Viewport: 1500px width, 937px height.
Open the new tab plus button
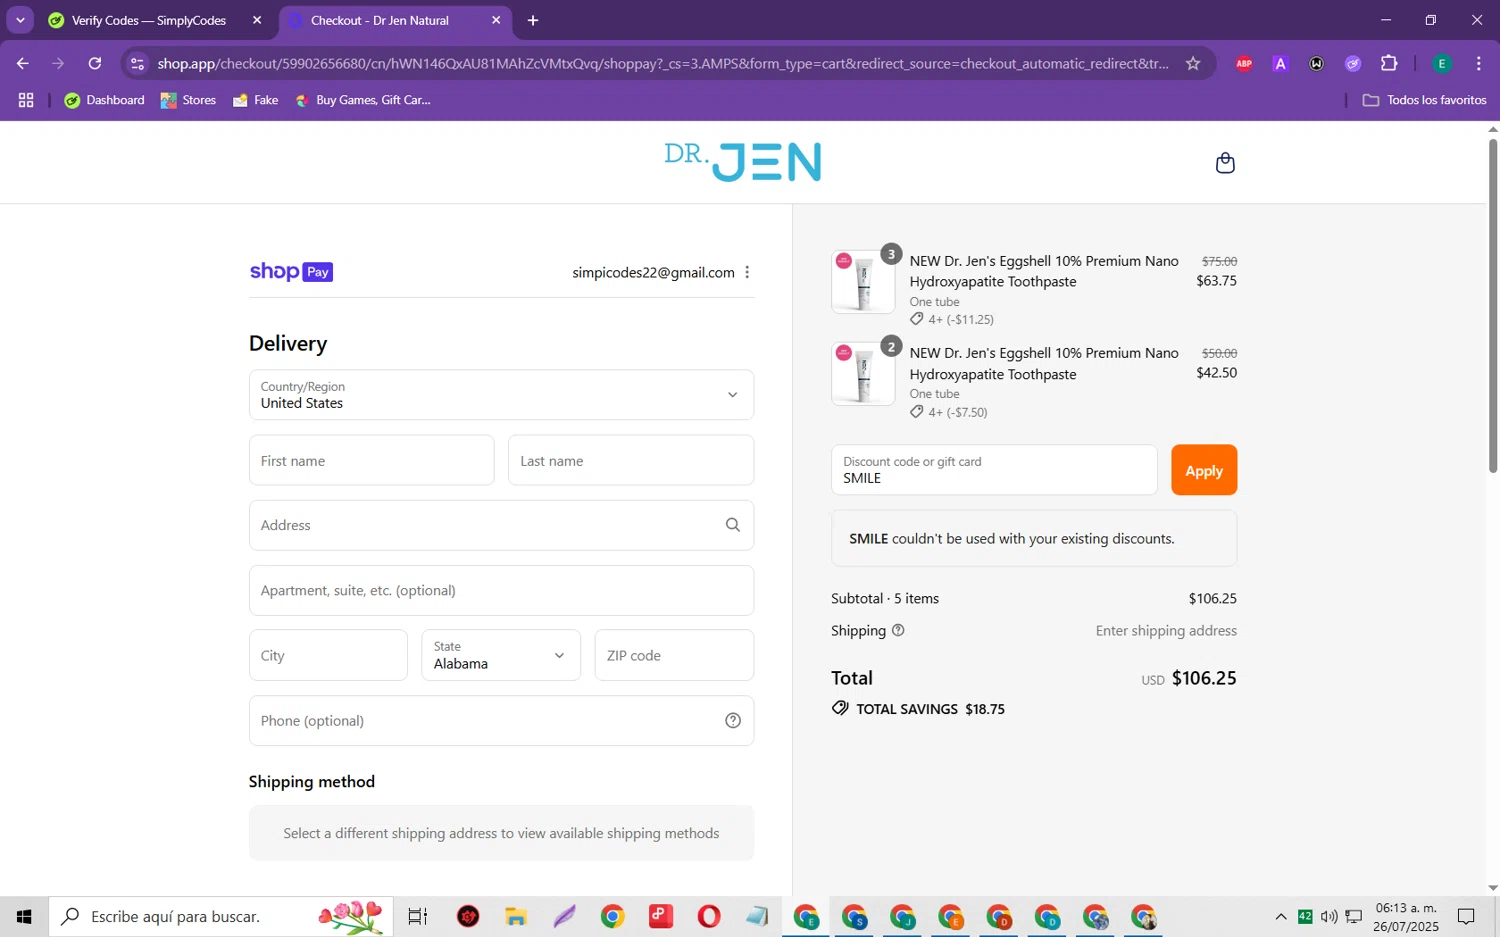[533, 20]
